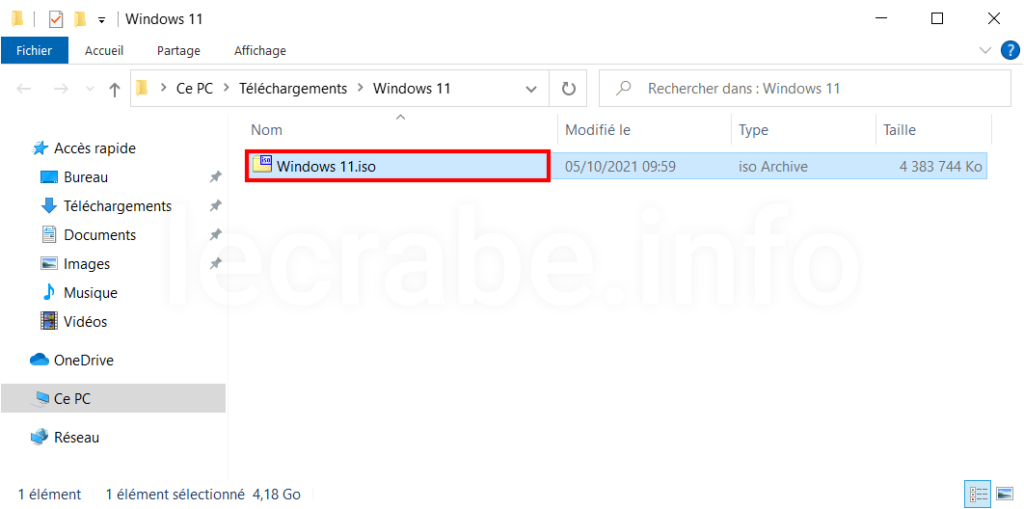1024x509 pixels.
Task: Sort by the Nom column header
Action: (x=266, y=130)
